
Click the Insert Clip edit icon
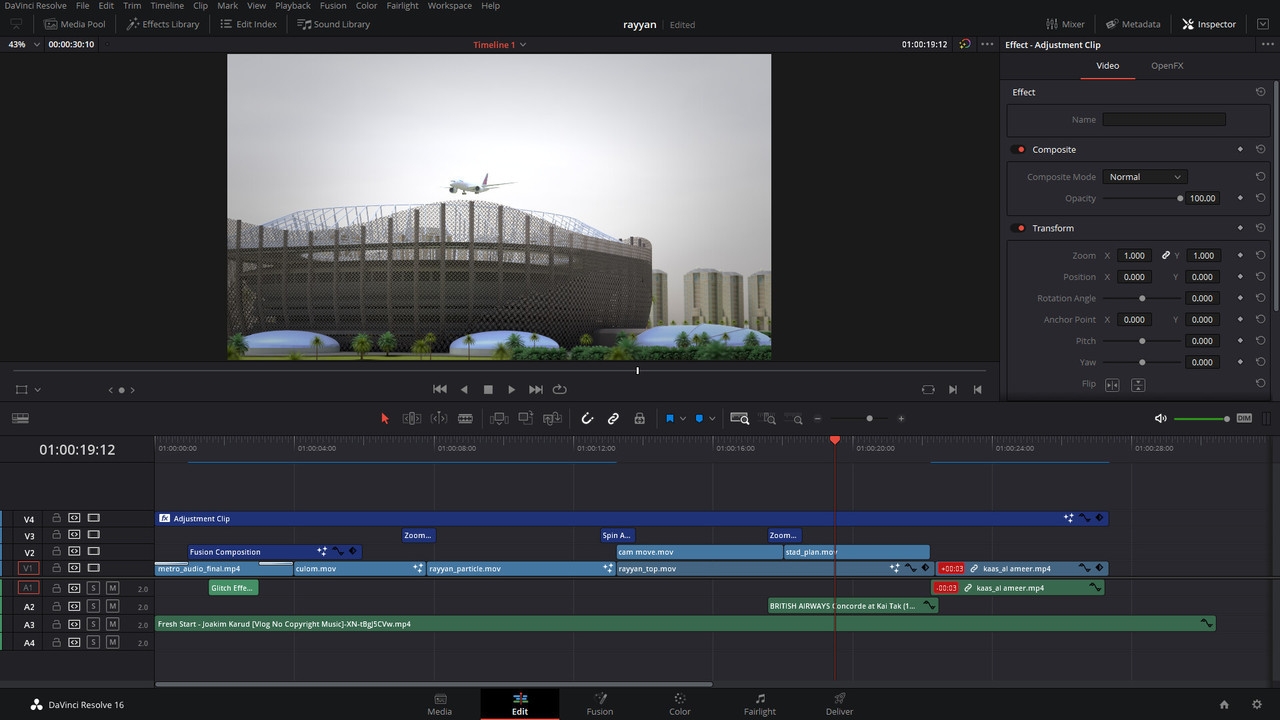tap(499, 419)
